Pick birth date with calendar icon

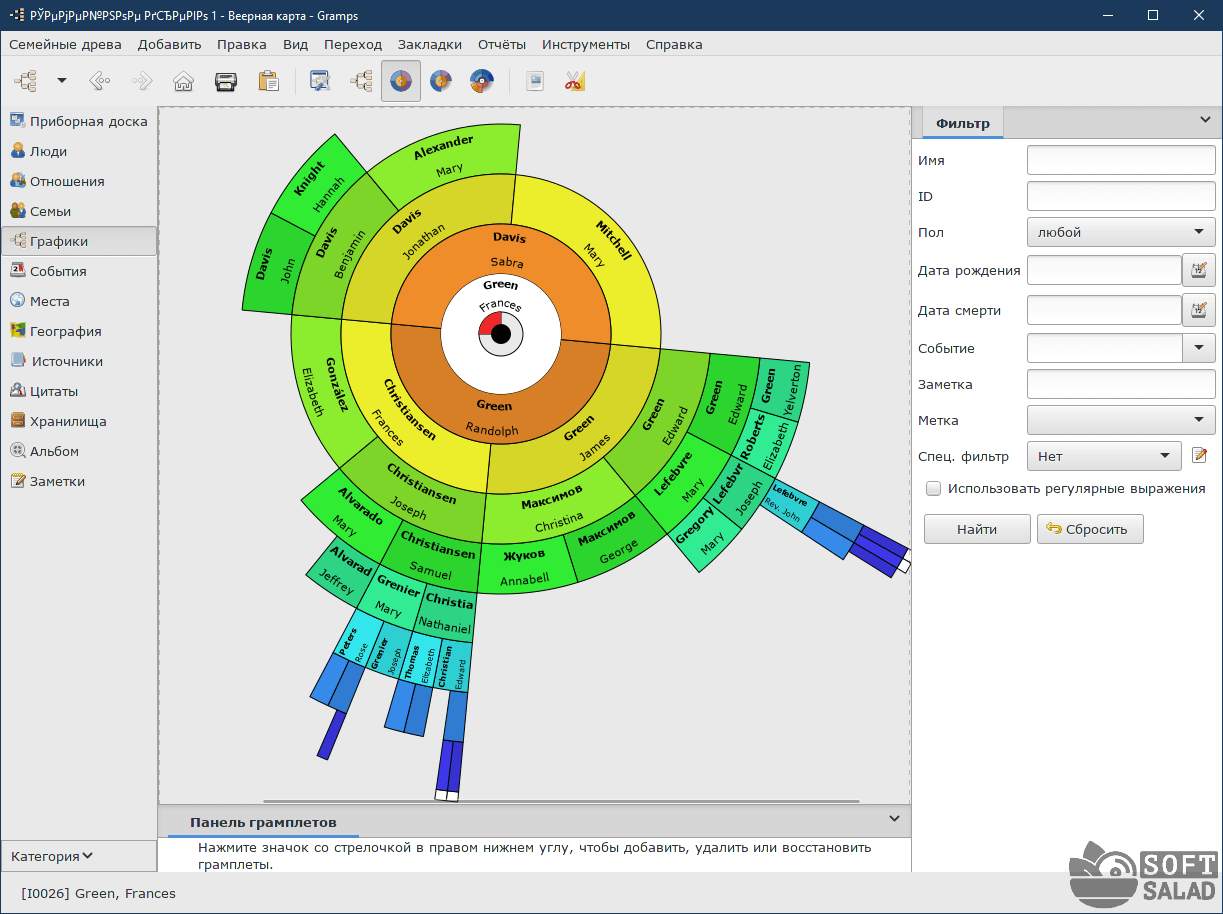[1199, 270]
